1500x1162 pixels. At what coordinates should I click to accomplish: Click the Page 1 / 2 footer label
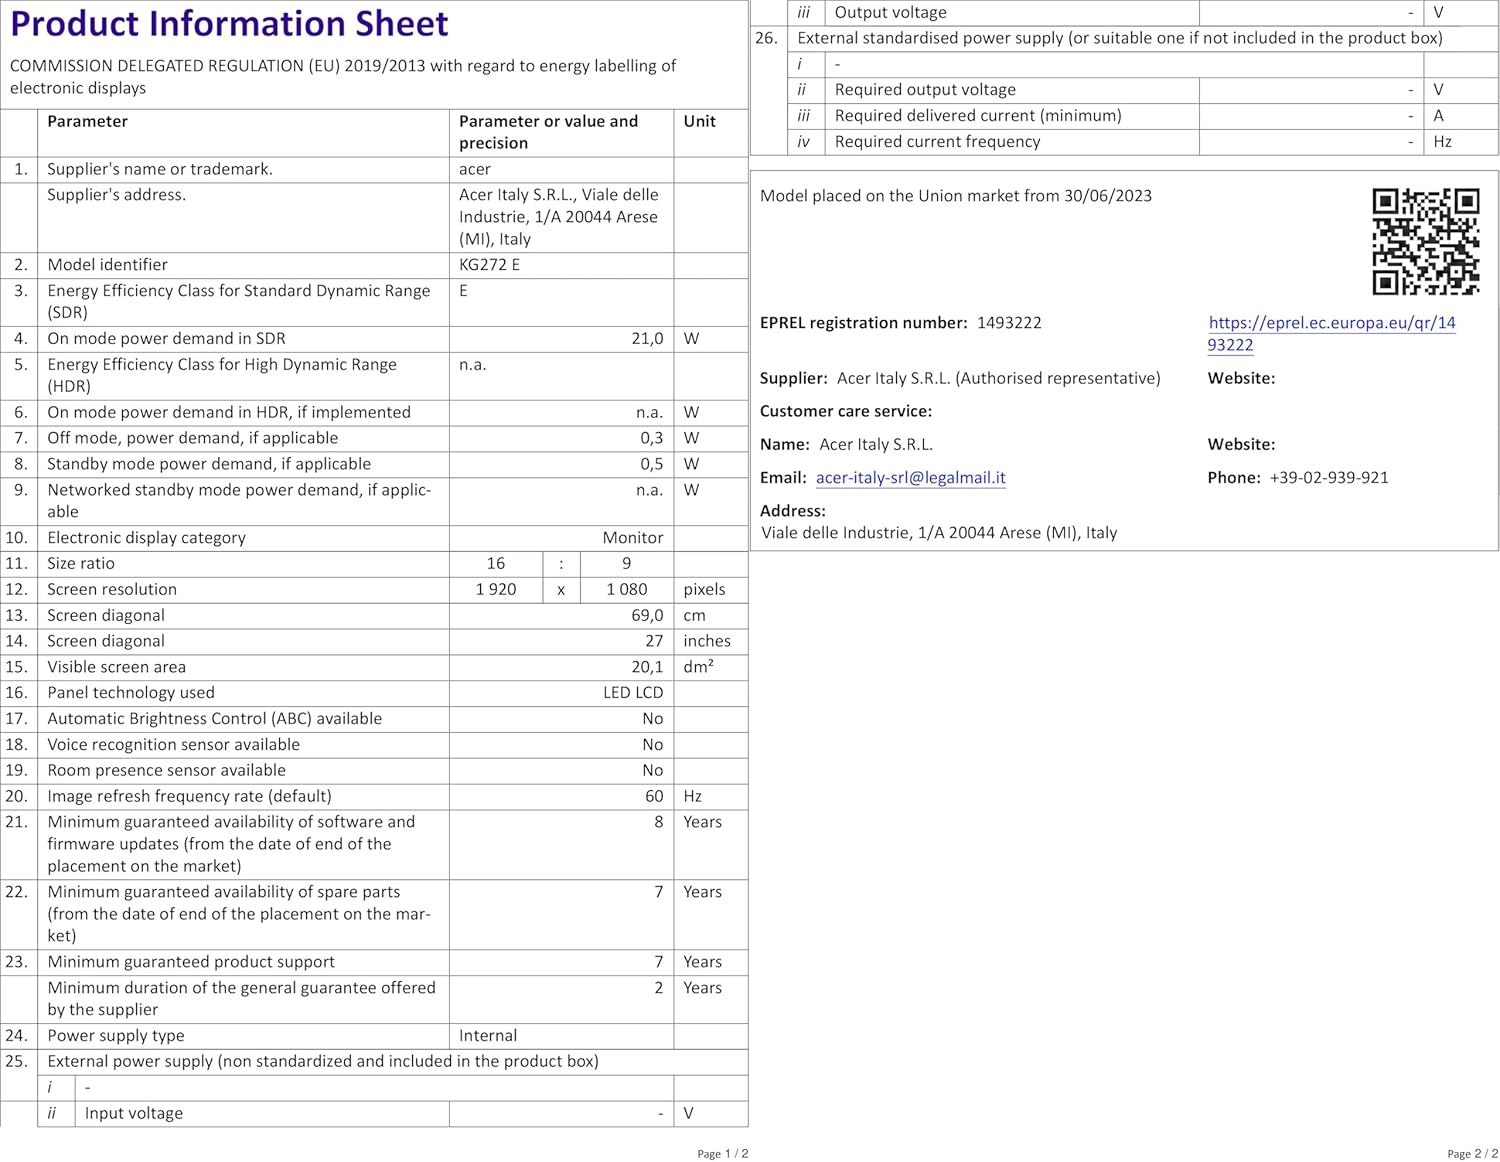pos(722,1154)
